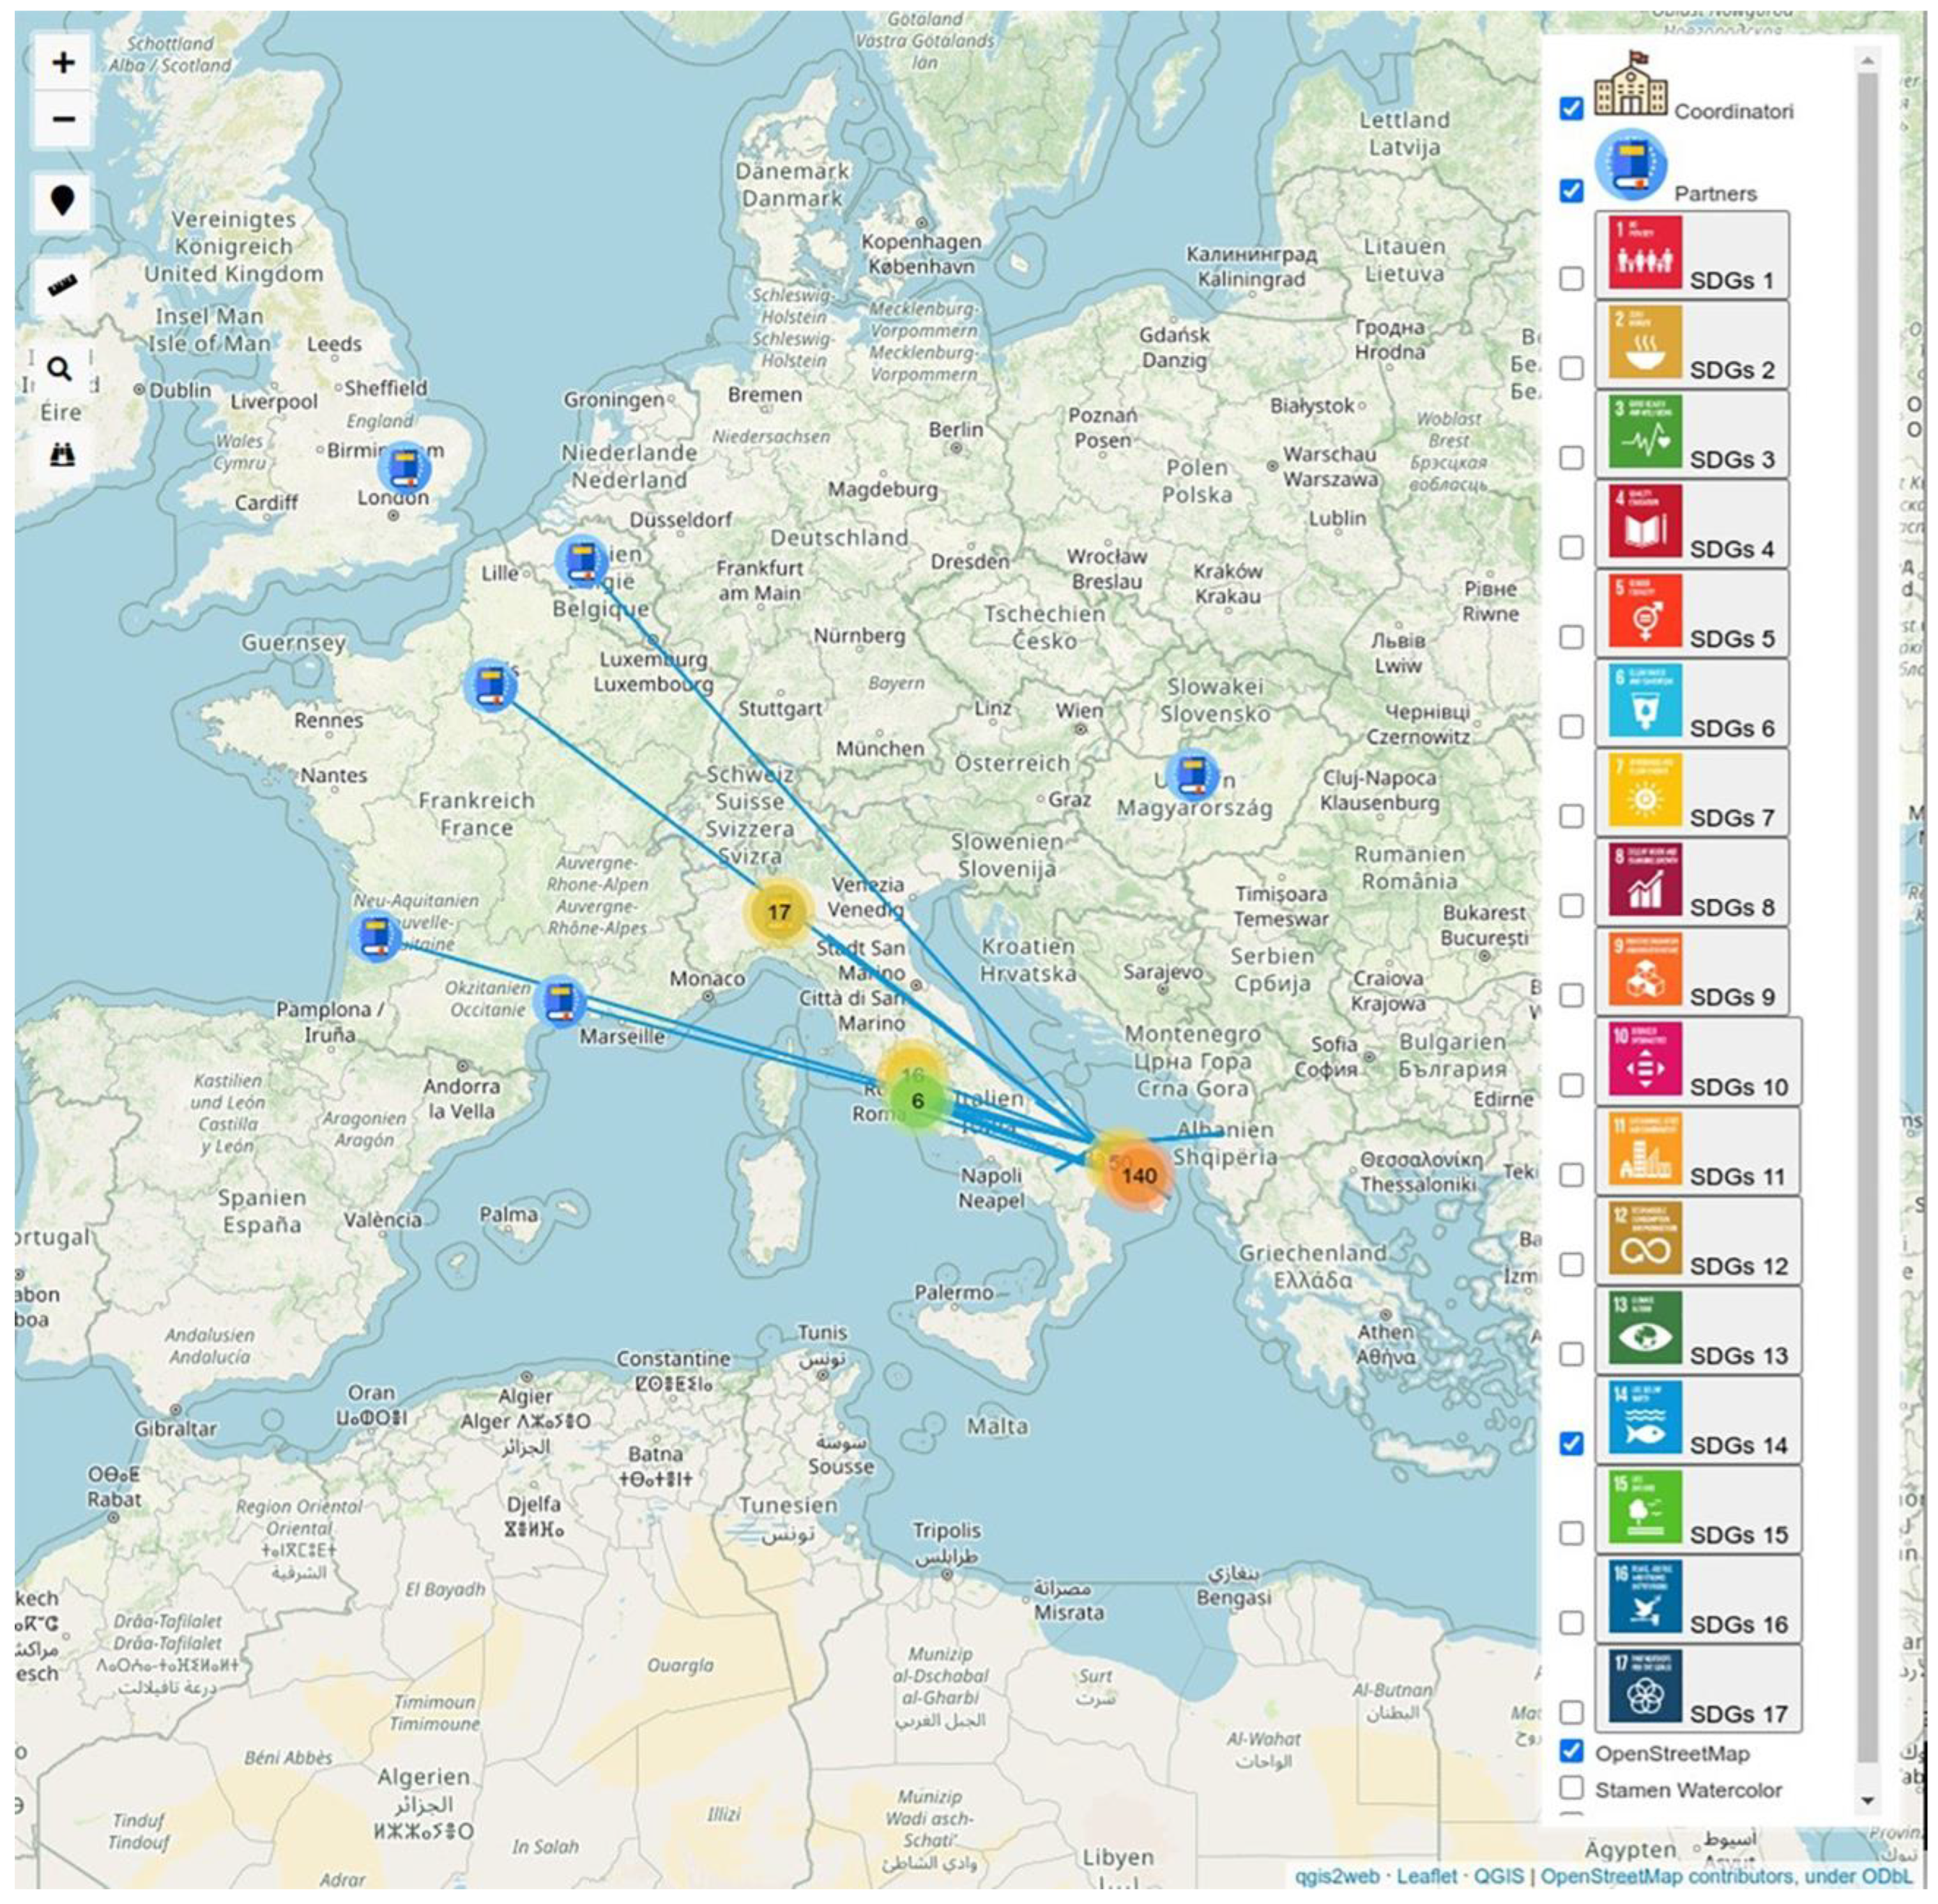The image size is (1938, 1904).
Task: Click the zoom in plus button
Action: 63,63
